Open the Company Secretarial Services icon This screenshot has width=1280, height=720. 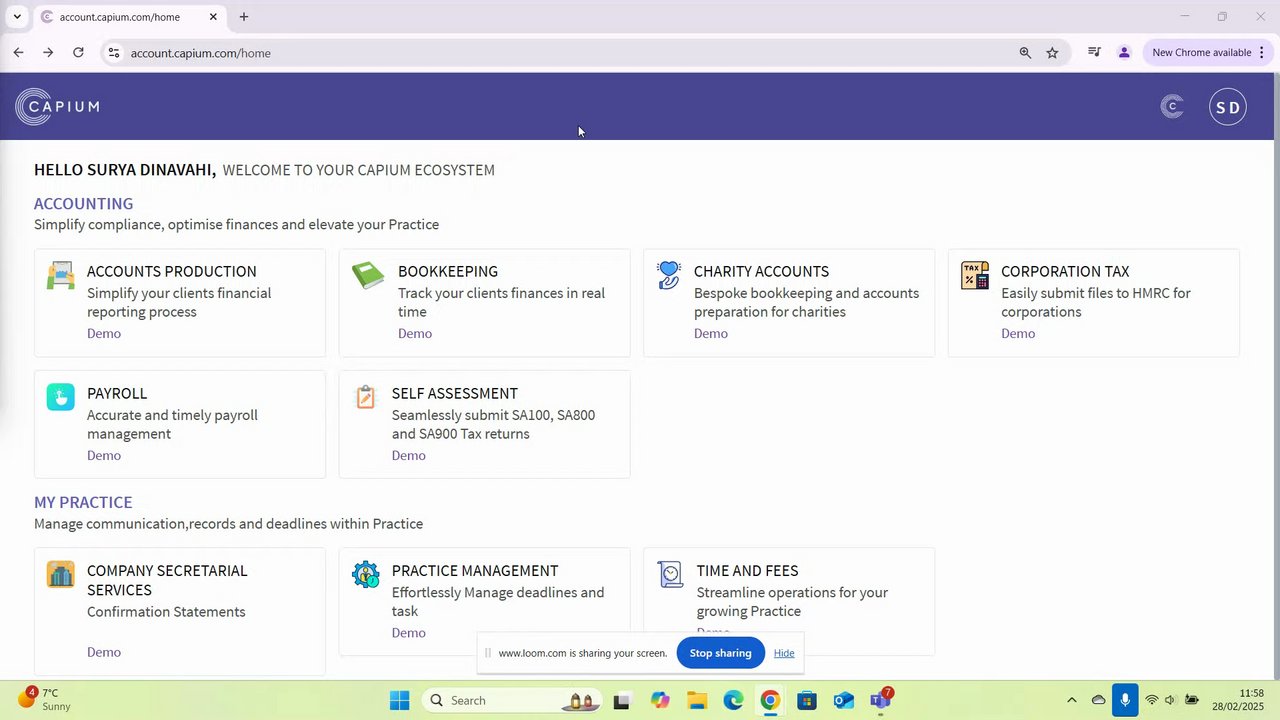tap(60, 574)
